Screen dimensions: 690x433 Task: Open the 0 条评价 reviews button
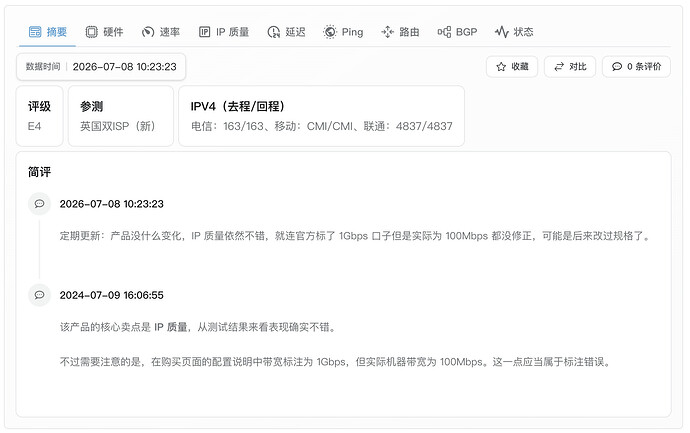(636, 66)
